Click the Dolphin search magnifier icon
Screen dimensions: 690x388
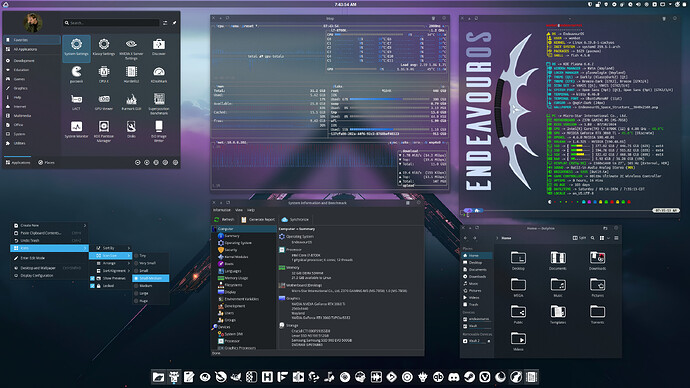point(592,238)
